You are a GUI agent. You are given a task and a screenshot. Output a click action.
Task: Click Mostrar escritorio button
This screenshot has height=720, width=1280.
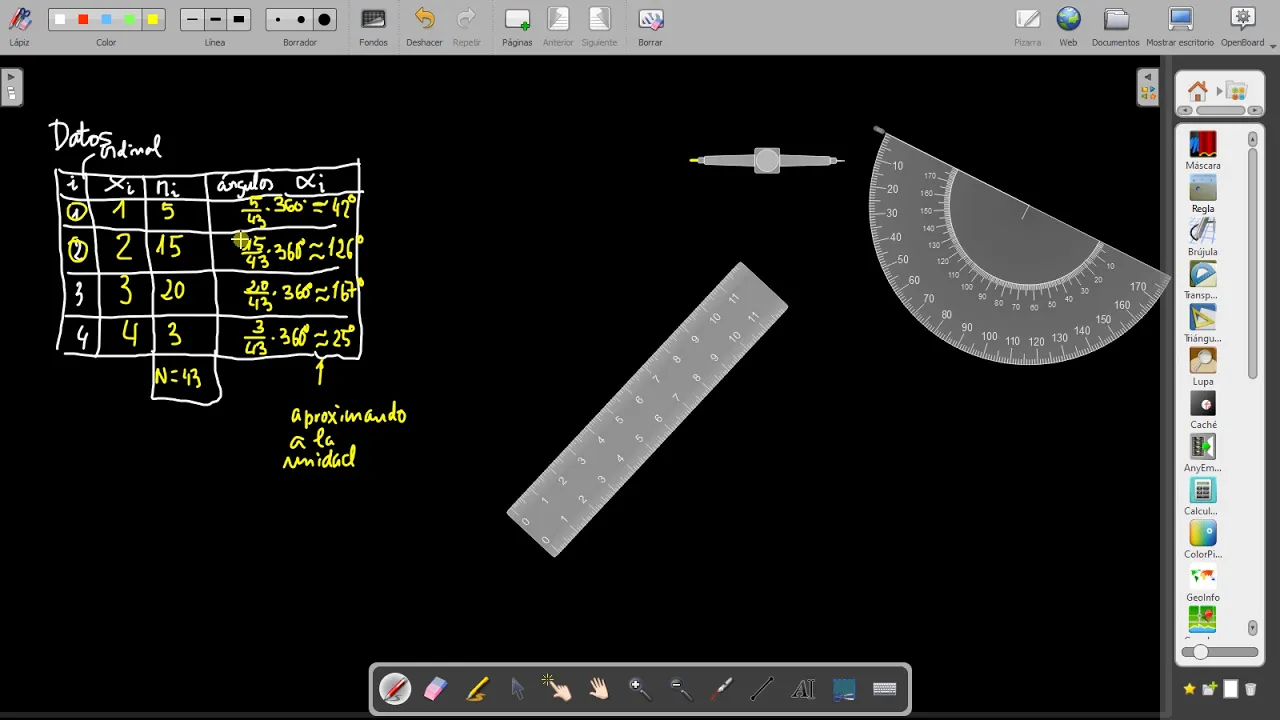tap(1180, 27)
